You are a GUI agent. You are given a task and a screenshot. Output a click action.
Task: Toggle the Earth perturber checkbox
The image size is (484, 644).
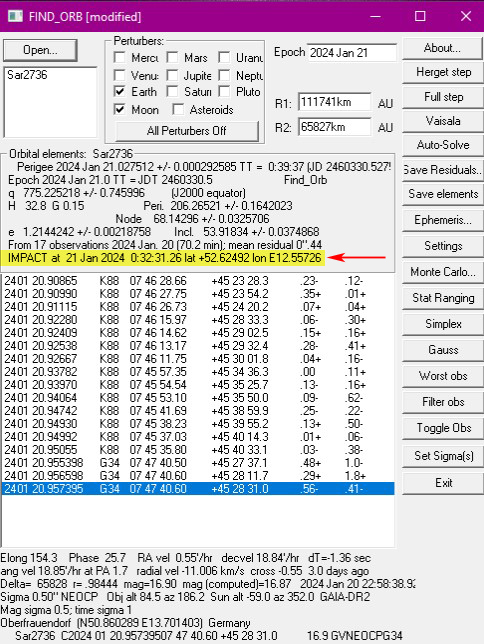tap(120, 92)
